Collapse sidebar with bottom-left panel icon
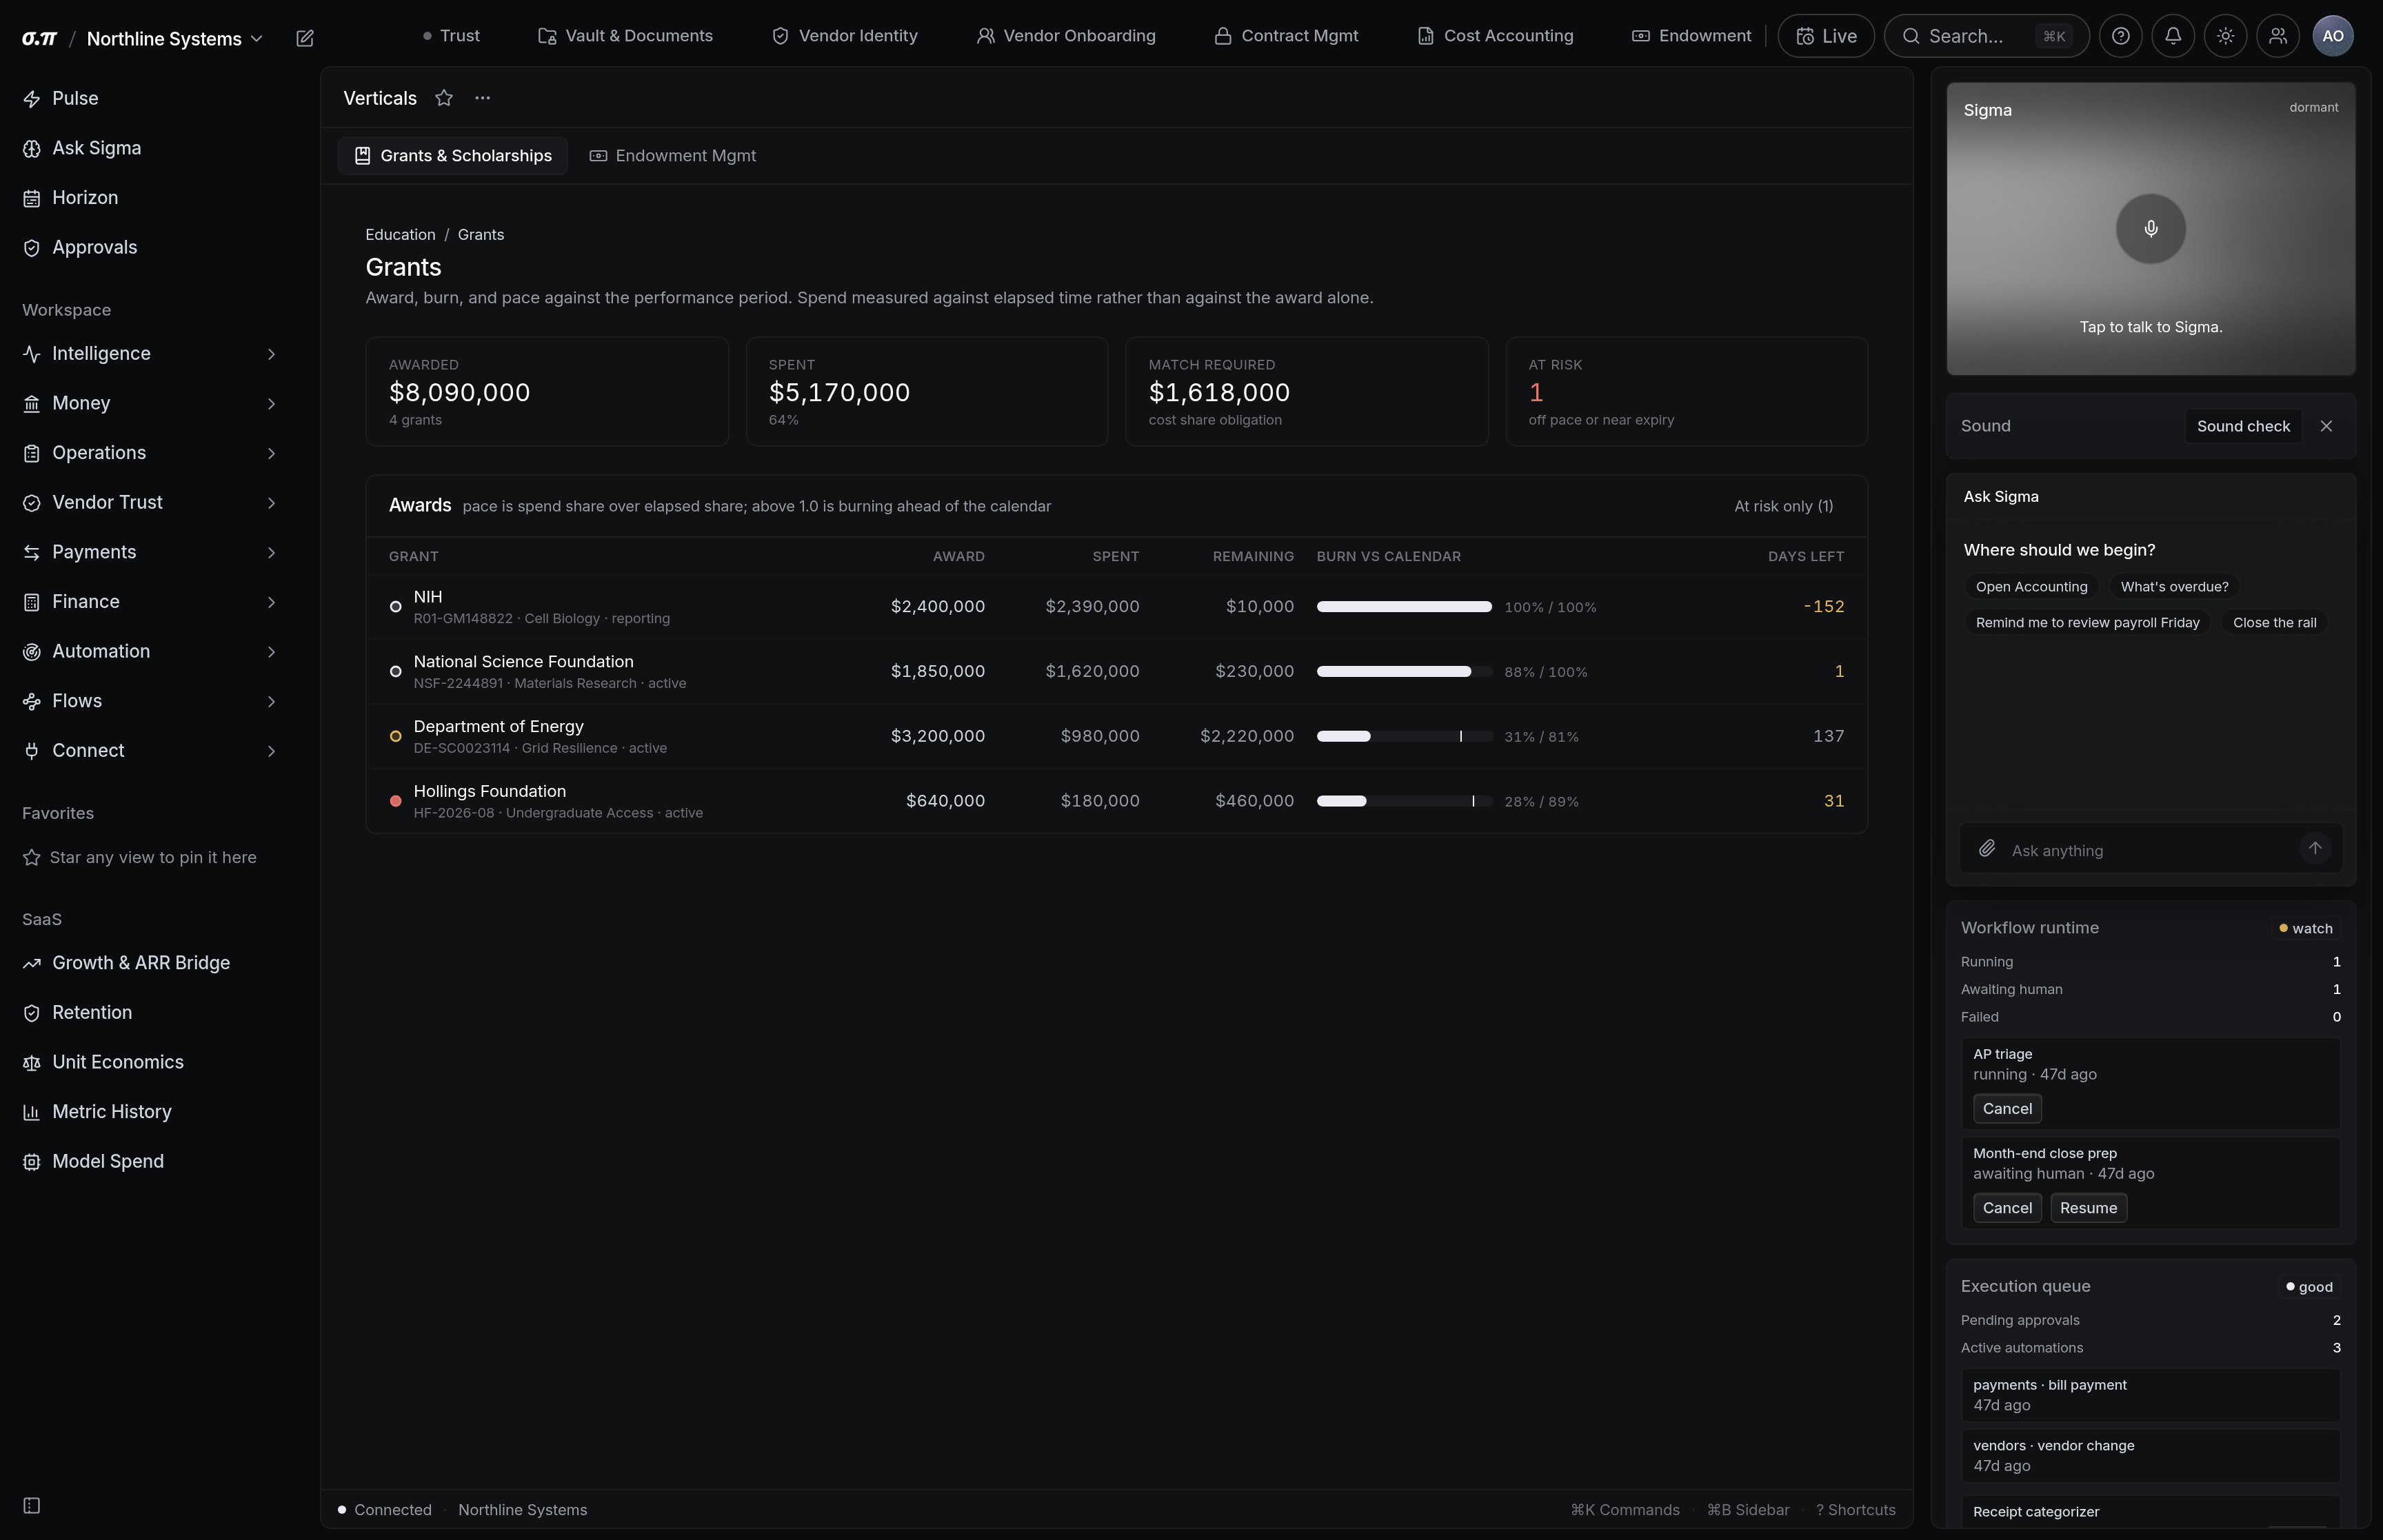2383x1540 pixels. point(32,1505)
